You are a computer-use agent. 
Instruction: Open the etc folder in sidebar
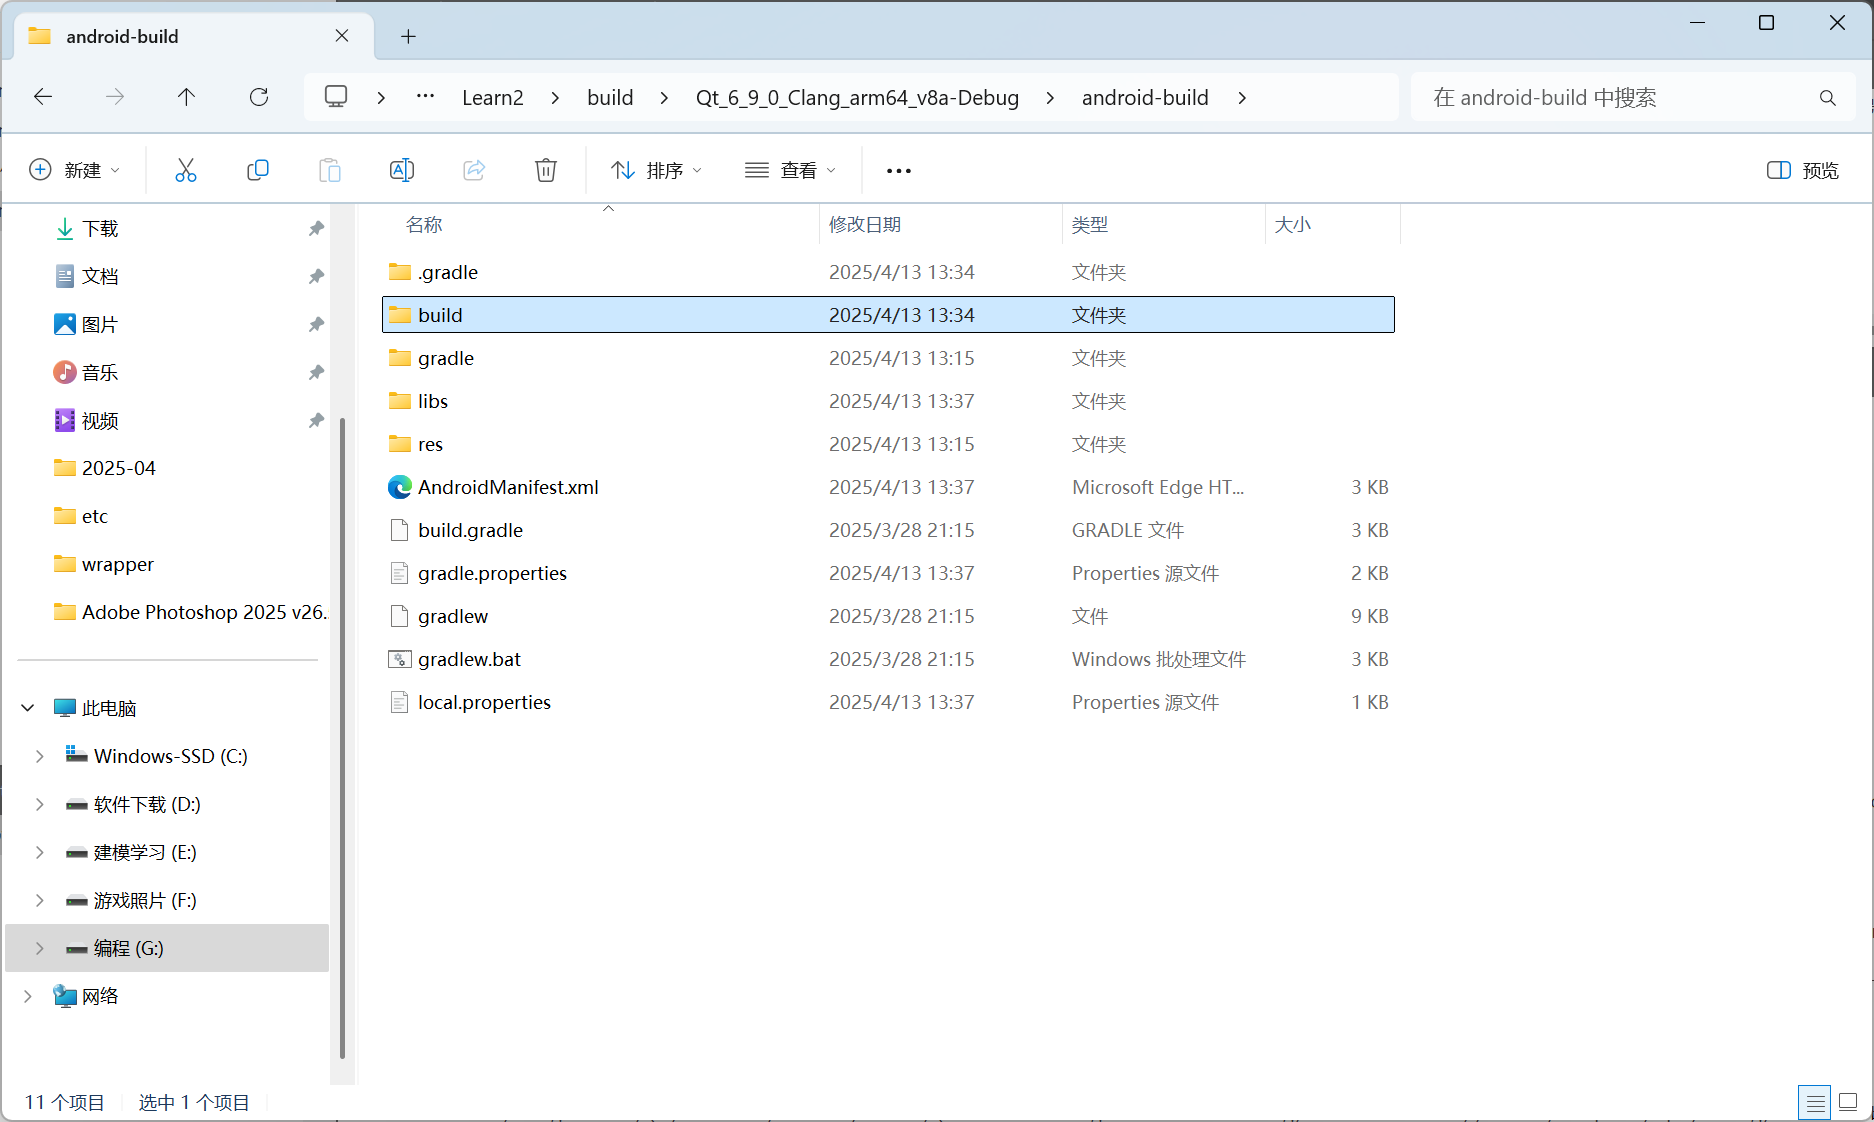[94, 516]
